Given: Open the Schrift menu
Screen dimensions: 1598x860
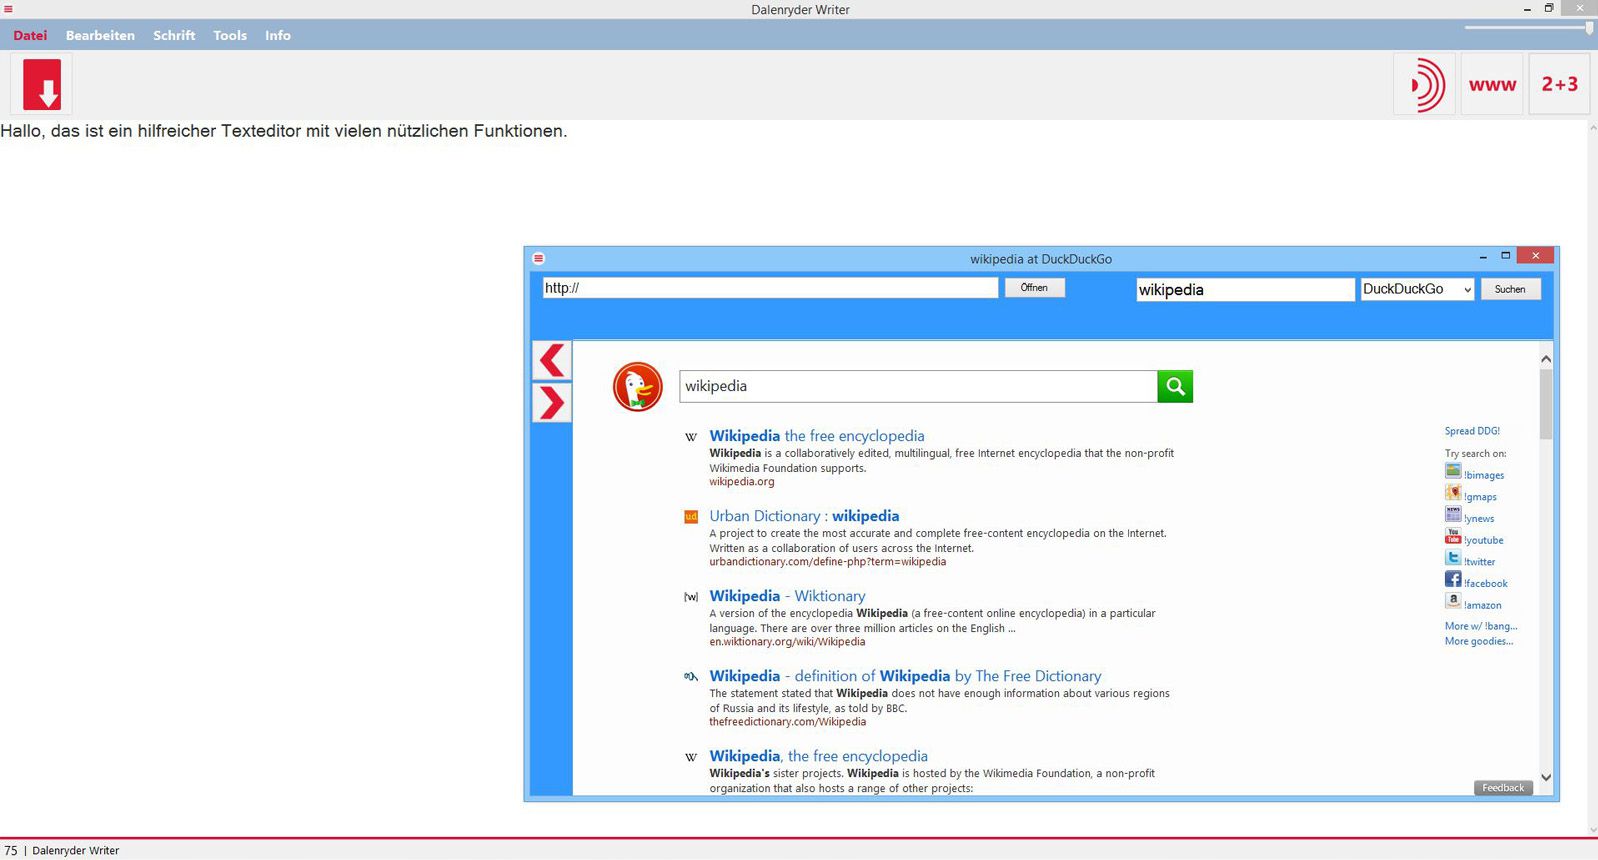Looking at the screenshot, I should coord(174,35).
